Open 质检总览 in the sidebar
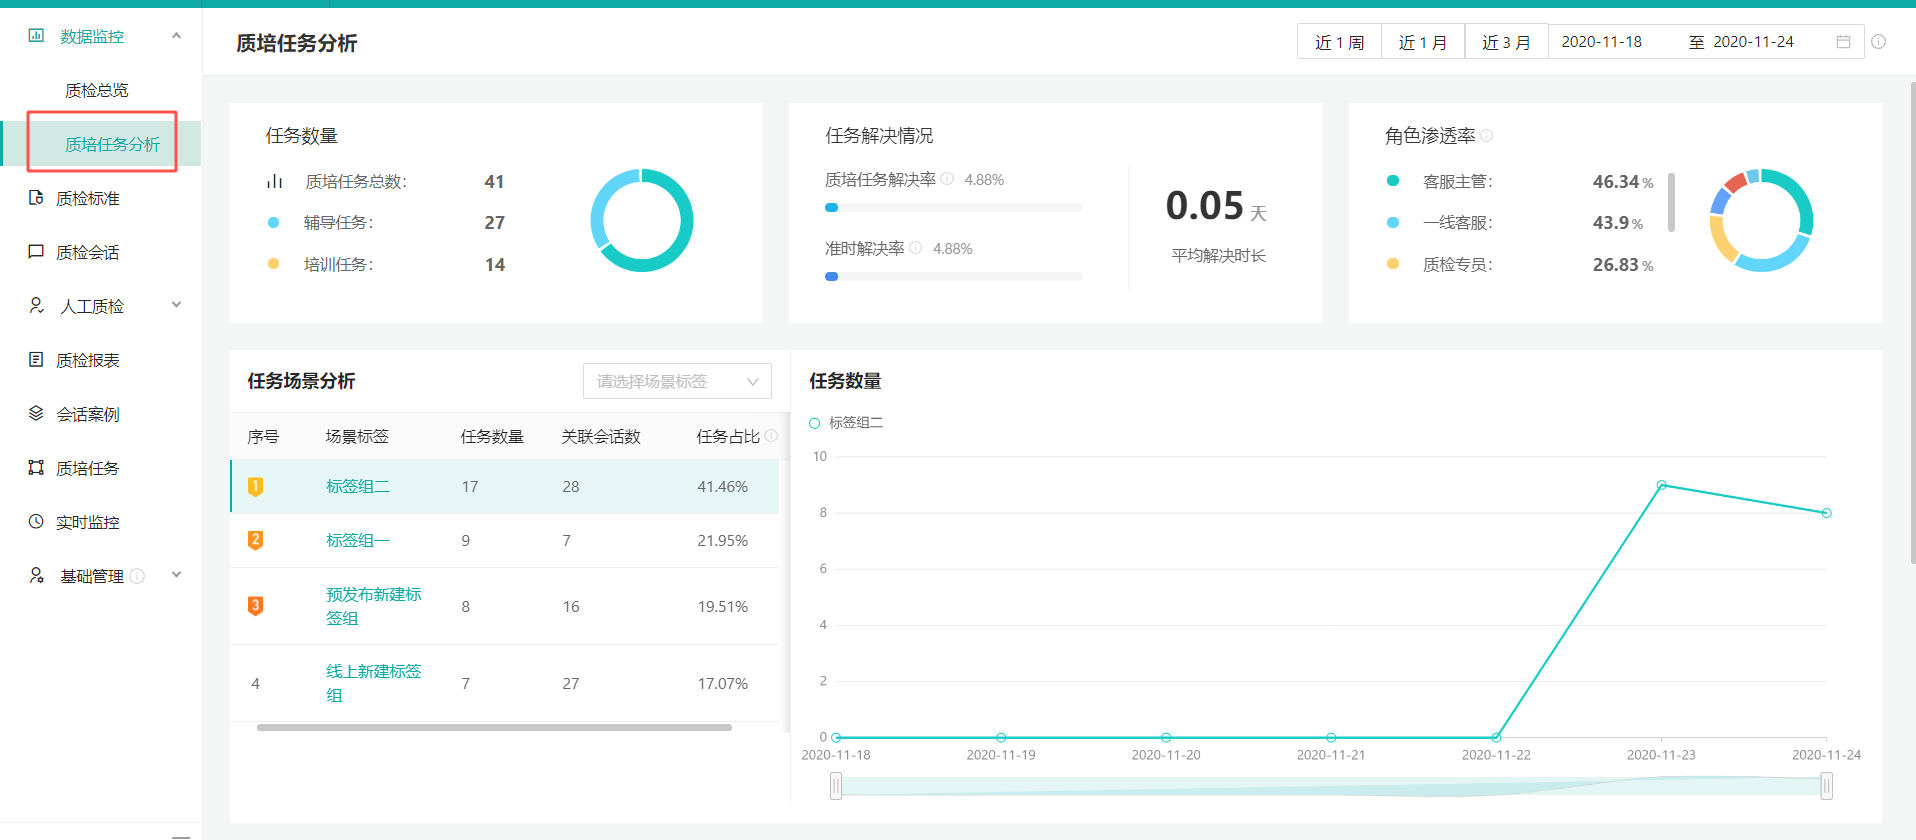 tap(97, 90)
